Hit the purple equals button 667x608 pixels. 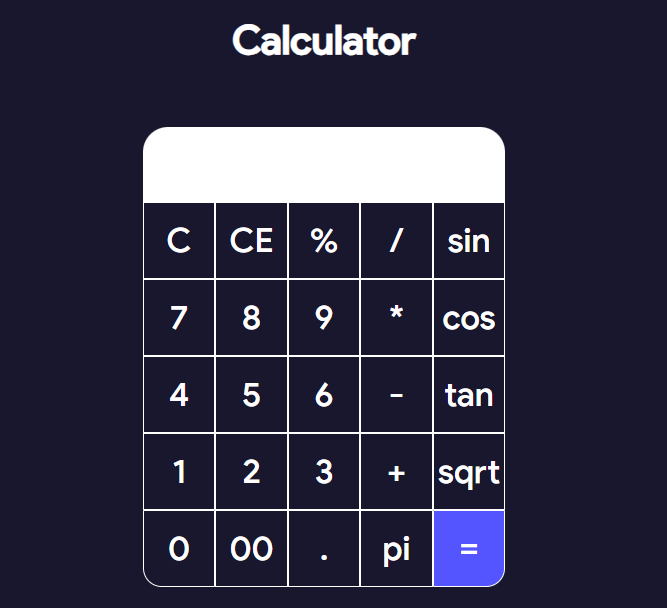tap(469, 549)
